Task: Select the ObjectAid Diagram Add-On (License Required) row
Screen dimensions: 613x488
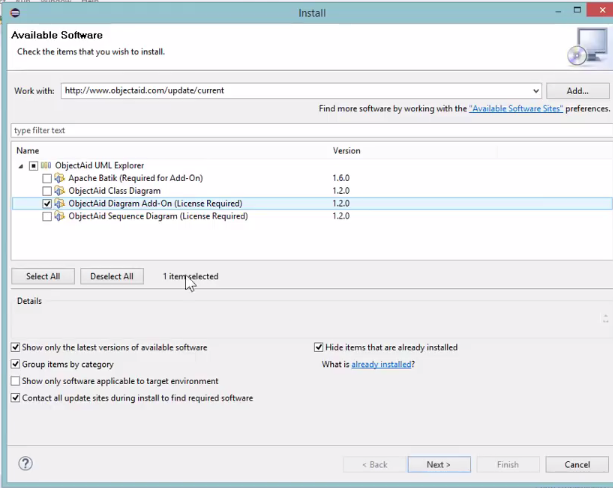Action: coord(312,203)
